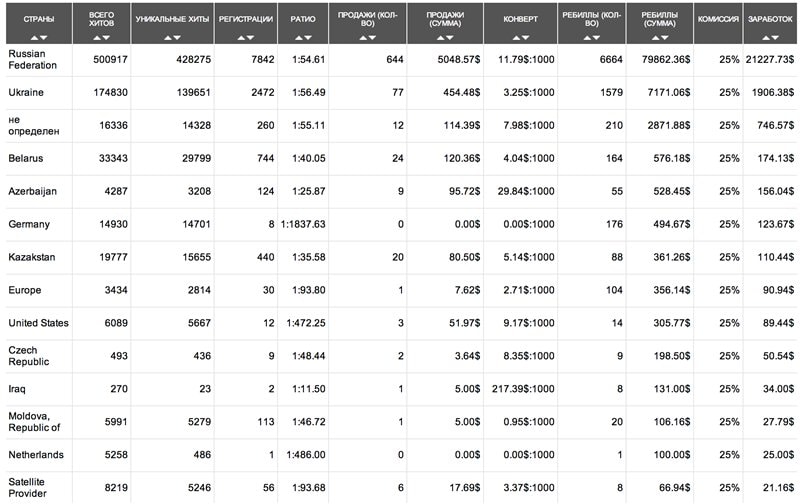Sort descending by Ребиллы (сумма) arrow
The width and height of the screenshot is (800, 504).
[x=664, y=38]
